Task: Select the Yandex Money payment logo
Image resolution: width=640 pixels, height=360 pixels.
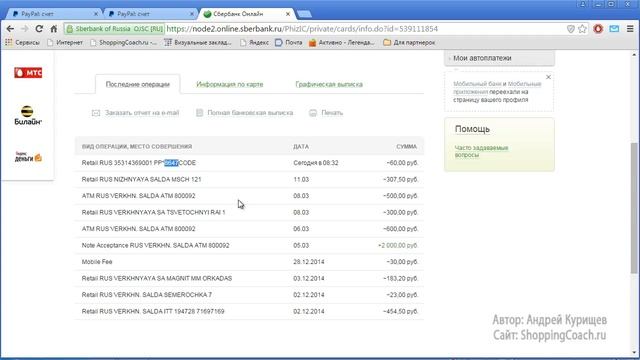Action: coord(28,157)
